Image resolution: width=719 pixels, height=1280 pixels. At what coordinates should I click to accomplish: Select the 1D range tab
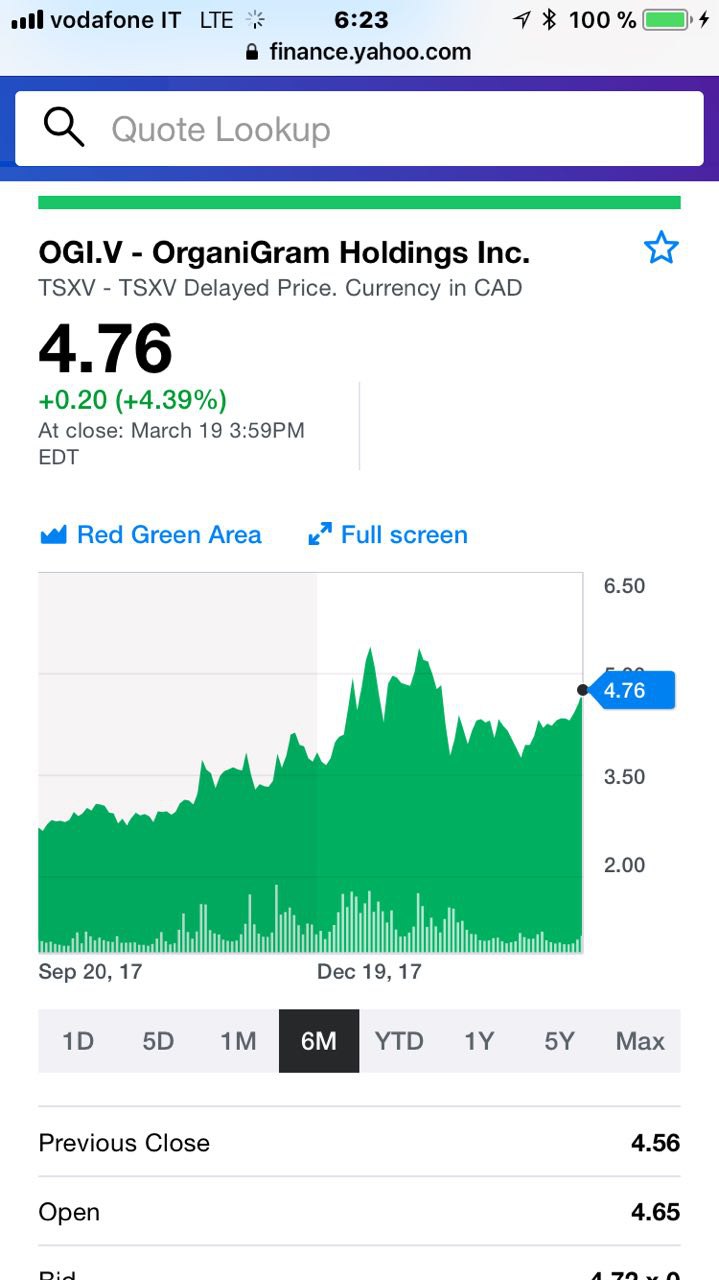(x=78, y=1041)
